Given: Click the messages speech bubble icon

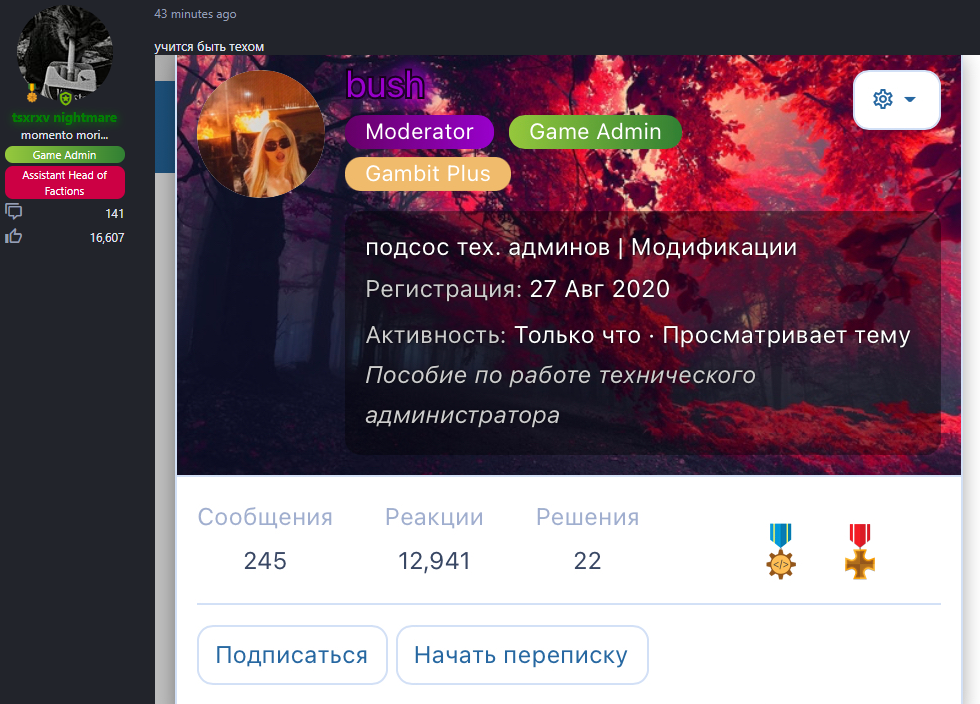Looking at the screenshot, I should click(x=14, y=211).
